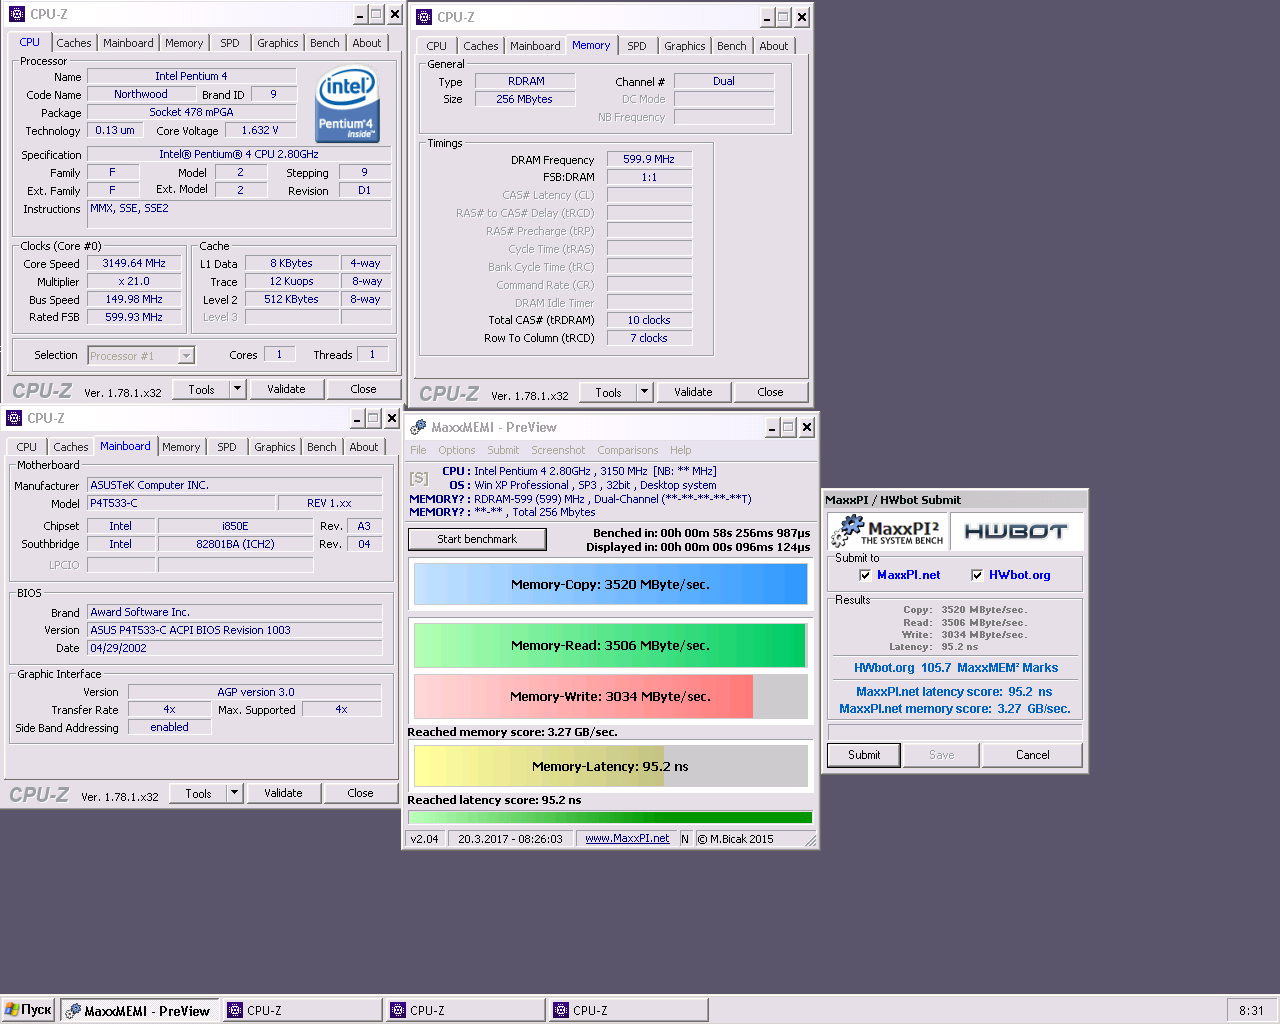
Task: Click Cancel in HWbot Submit dialog
Action: 1032,755
